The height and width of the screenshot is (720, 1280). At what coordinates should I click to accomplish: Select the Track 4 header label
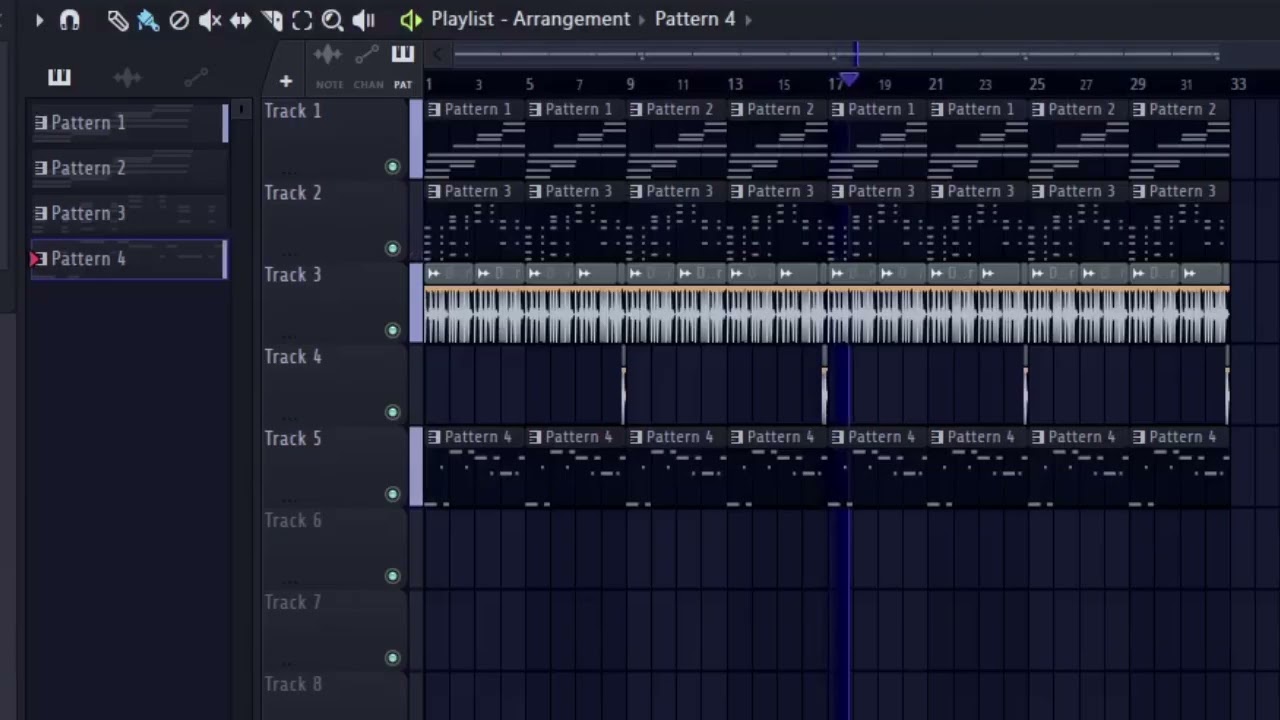pos(293,357)
